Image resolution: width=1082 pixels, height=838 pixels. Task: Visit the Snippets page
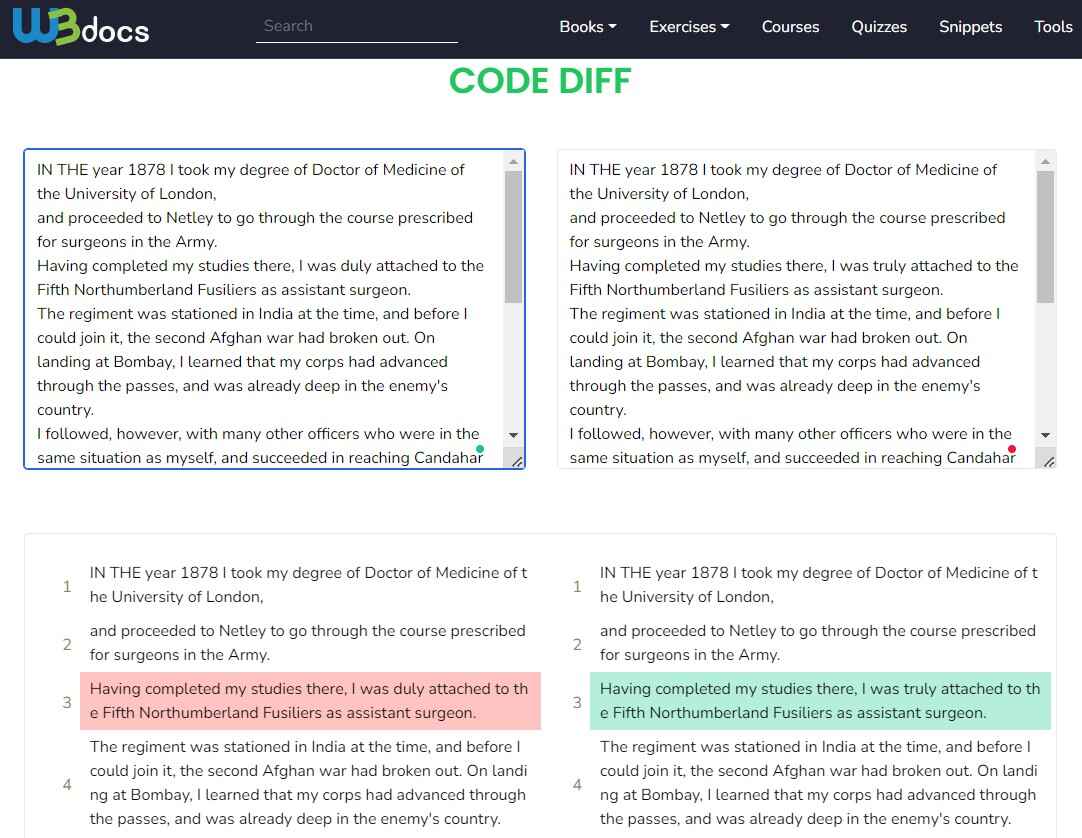click(970, 27)
